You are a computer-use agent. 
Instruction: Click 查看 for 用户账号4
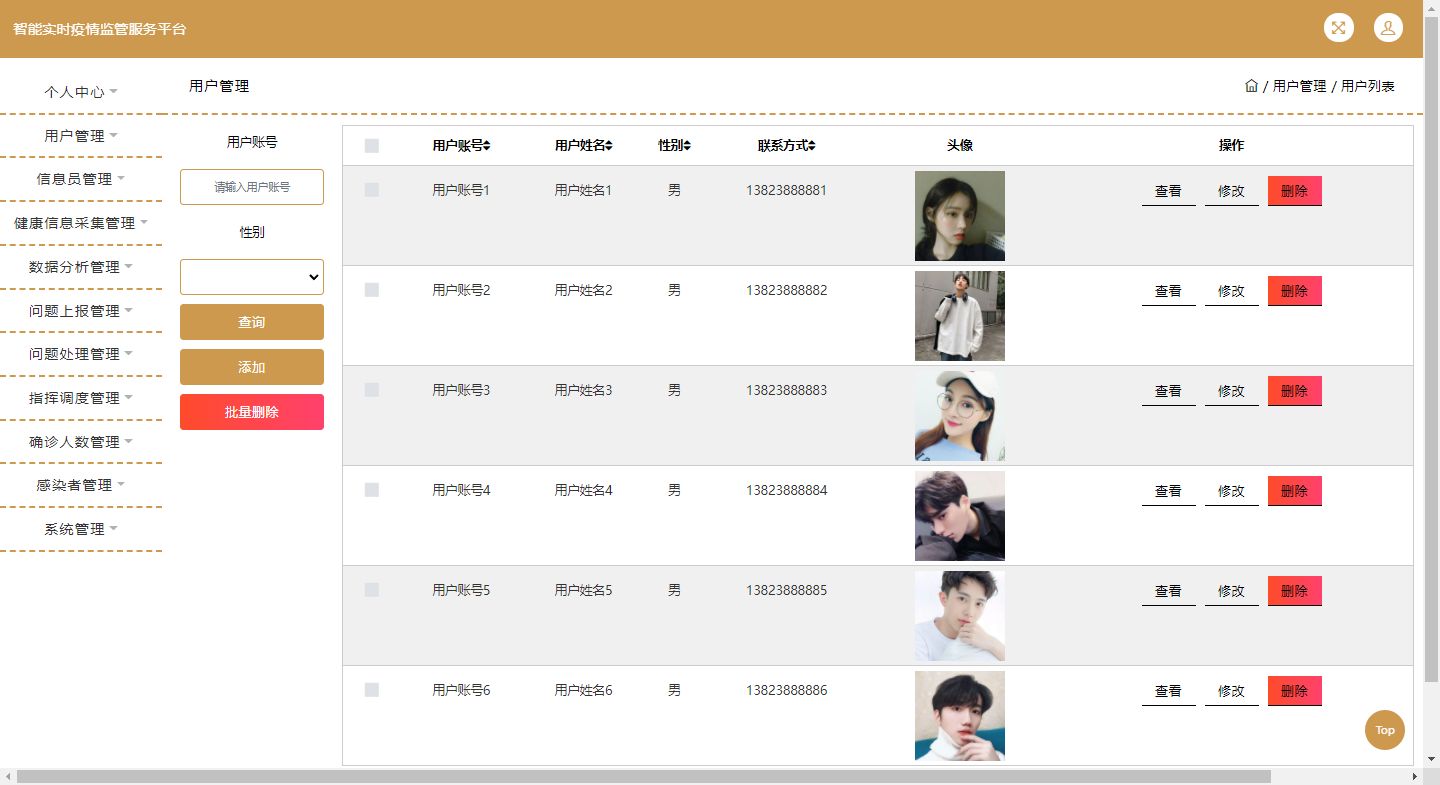tap(1168, 491)
